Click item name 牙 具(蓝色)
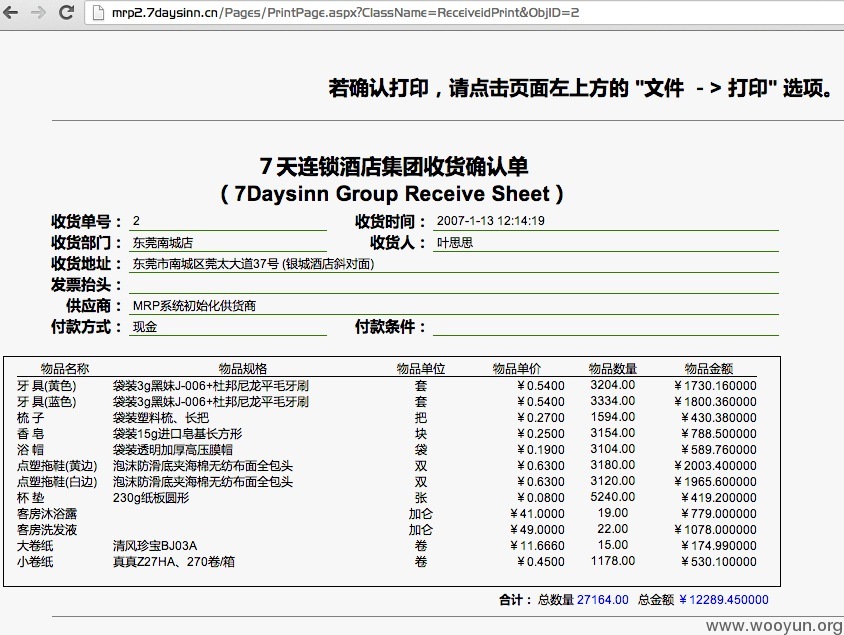Image resolution: width=844 pixels, height=635 pixels. coord(47,402)
